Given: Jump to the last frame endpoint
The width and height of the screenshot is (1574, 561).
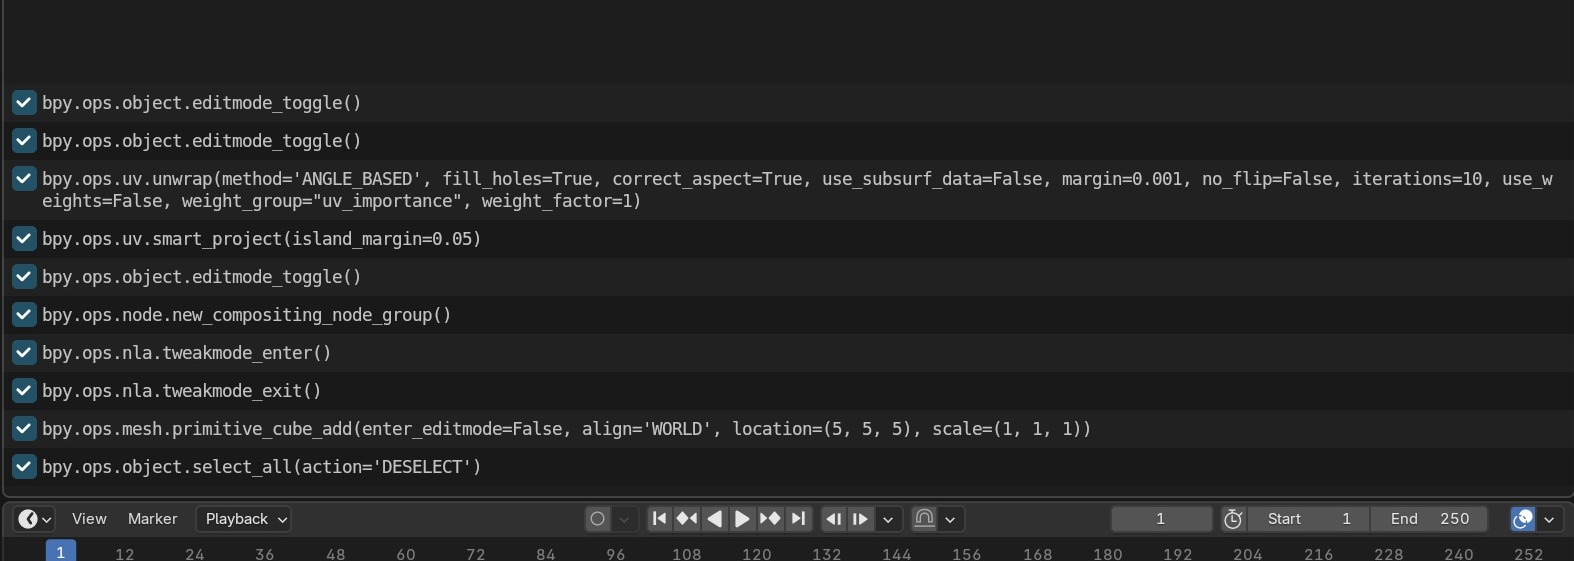Looking at the screenshot, I should (798, 519).
